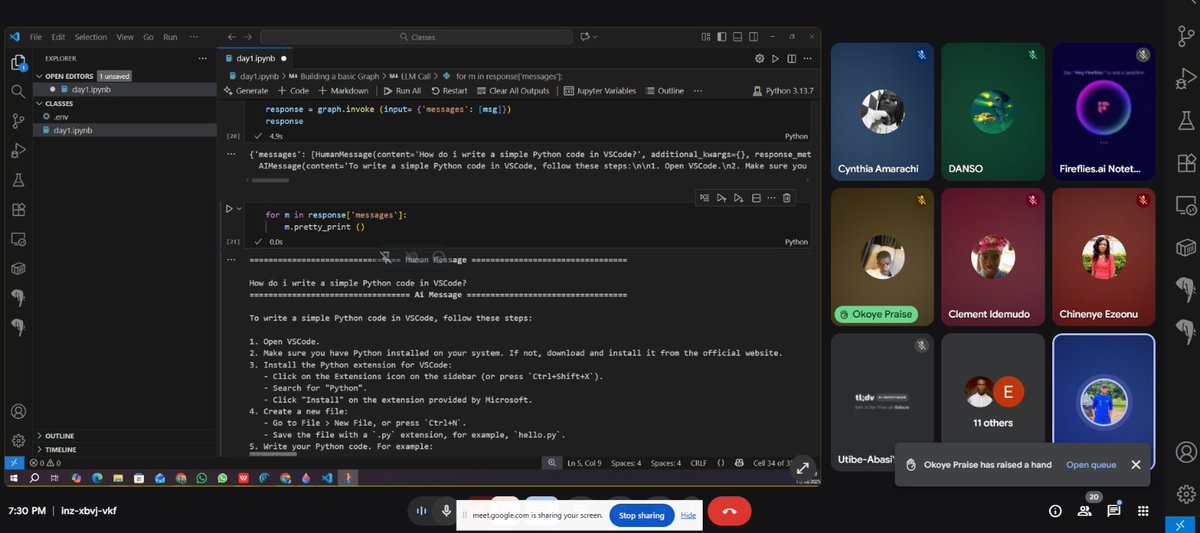Open the Remote Explorer view
Viewport: 1200px width, 533px height.
pyautogui.click(x=18, y=239)
